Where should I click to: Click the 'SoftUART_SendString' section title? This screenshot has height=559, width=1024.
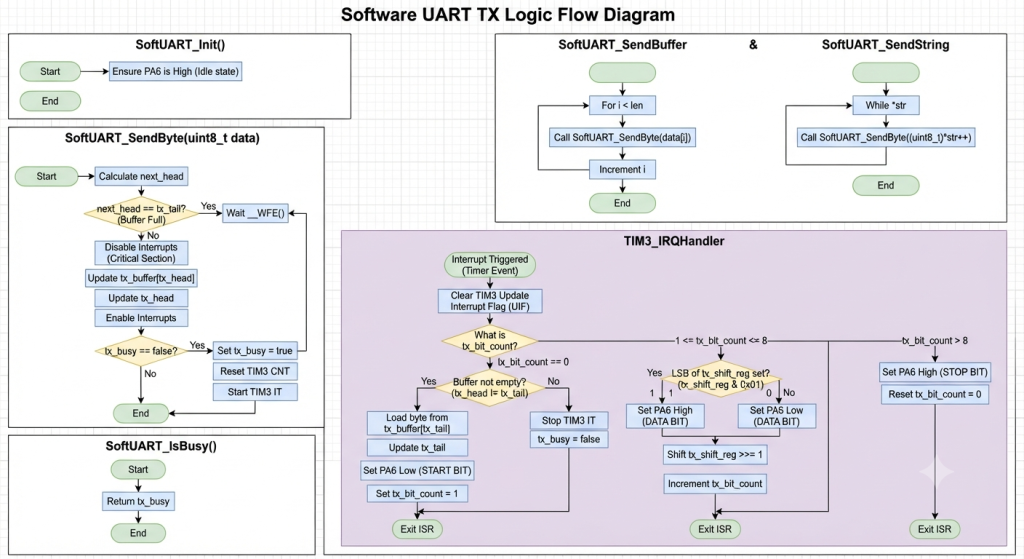[x=886, y=44]
